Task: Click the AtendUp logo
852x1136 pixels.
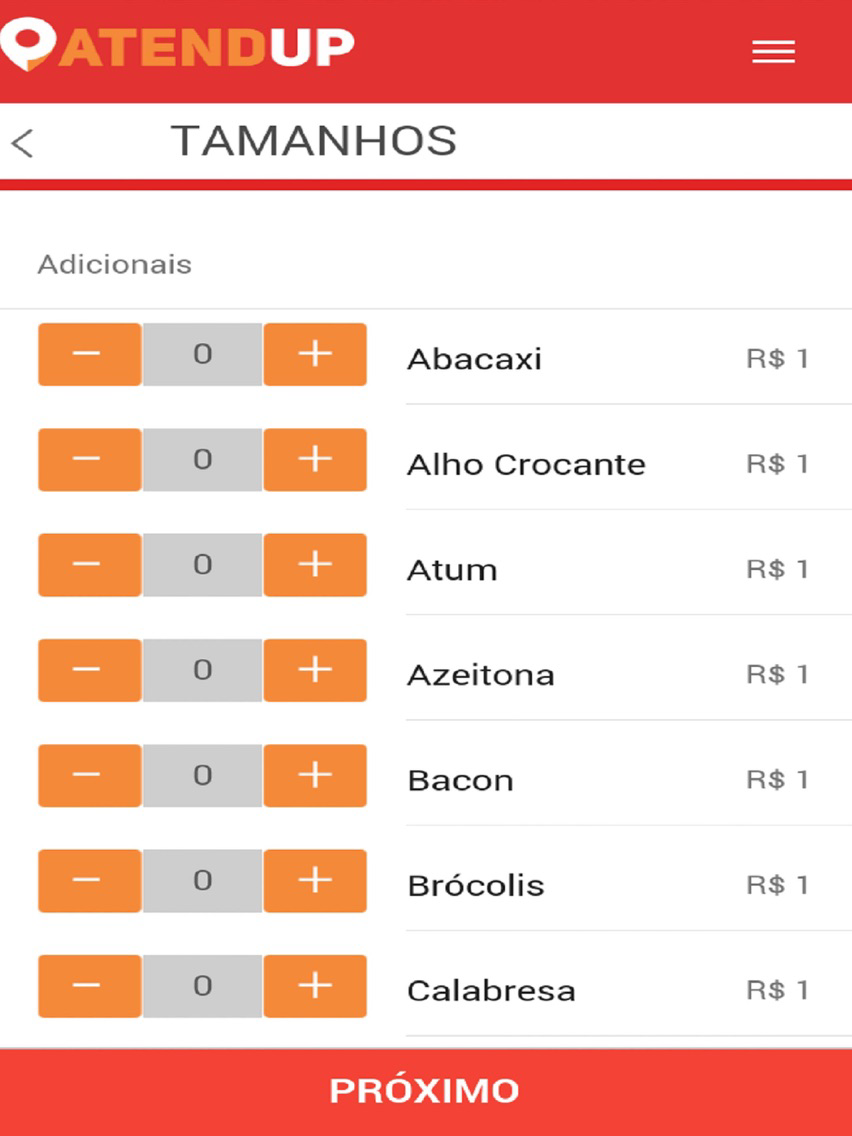Action: 178,48
